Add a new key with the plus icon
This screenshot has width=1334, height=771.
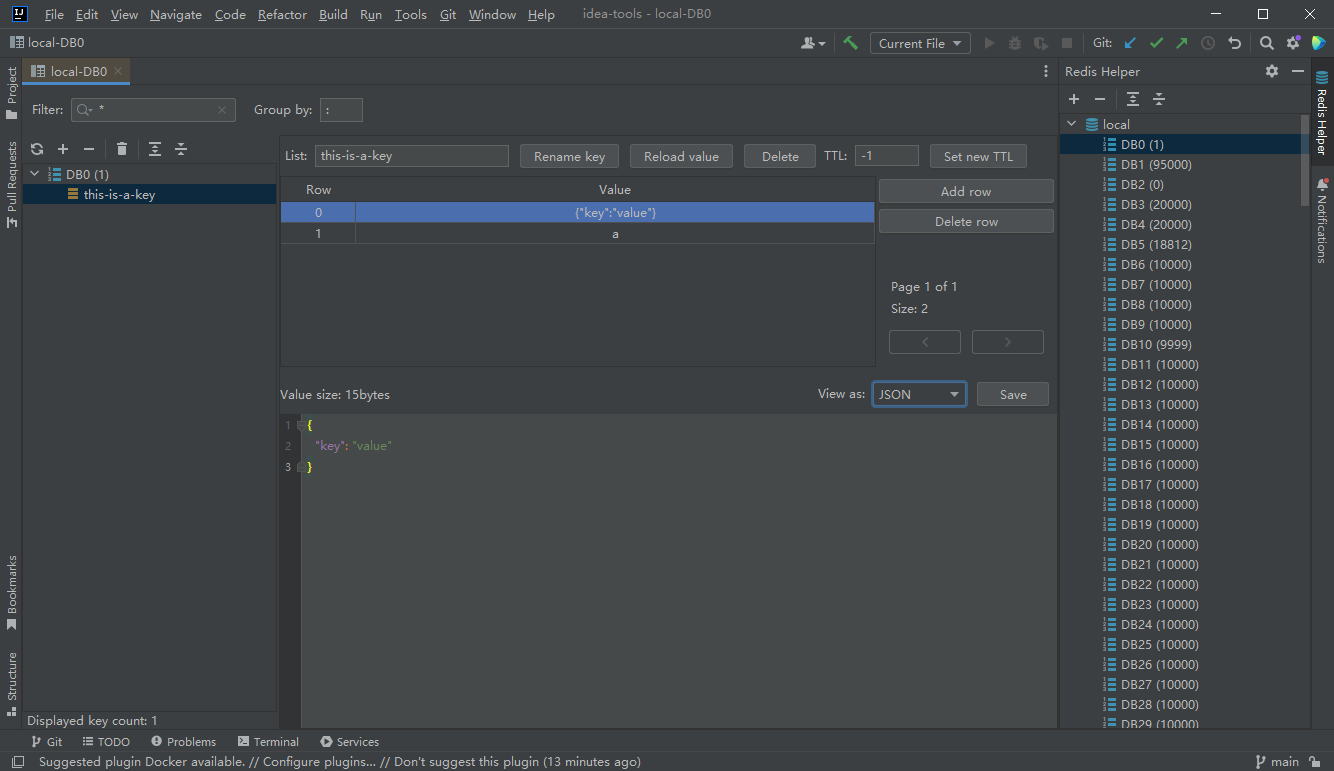(x=63, y=149)
